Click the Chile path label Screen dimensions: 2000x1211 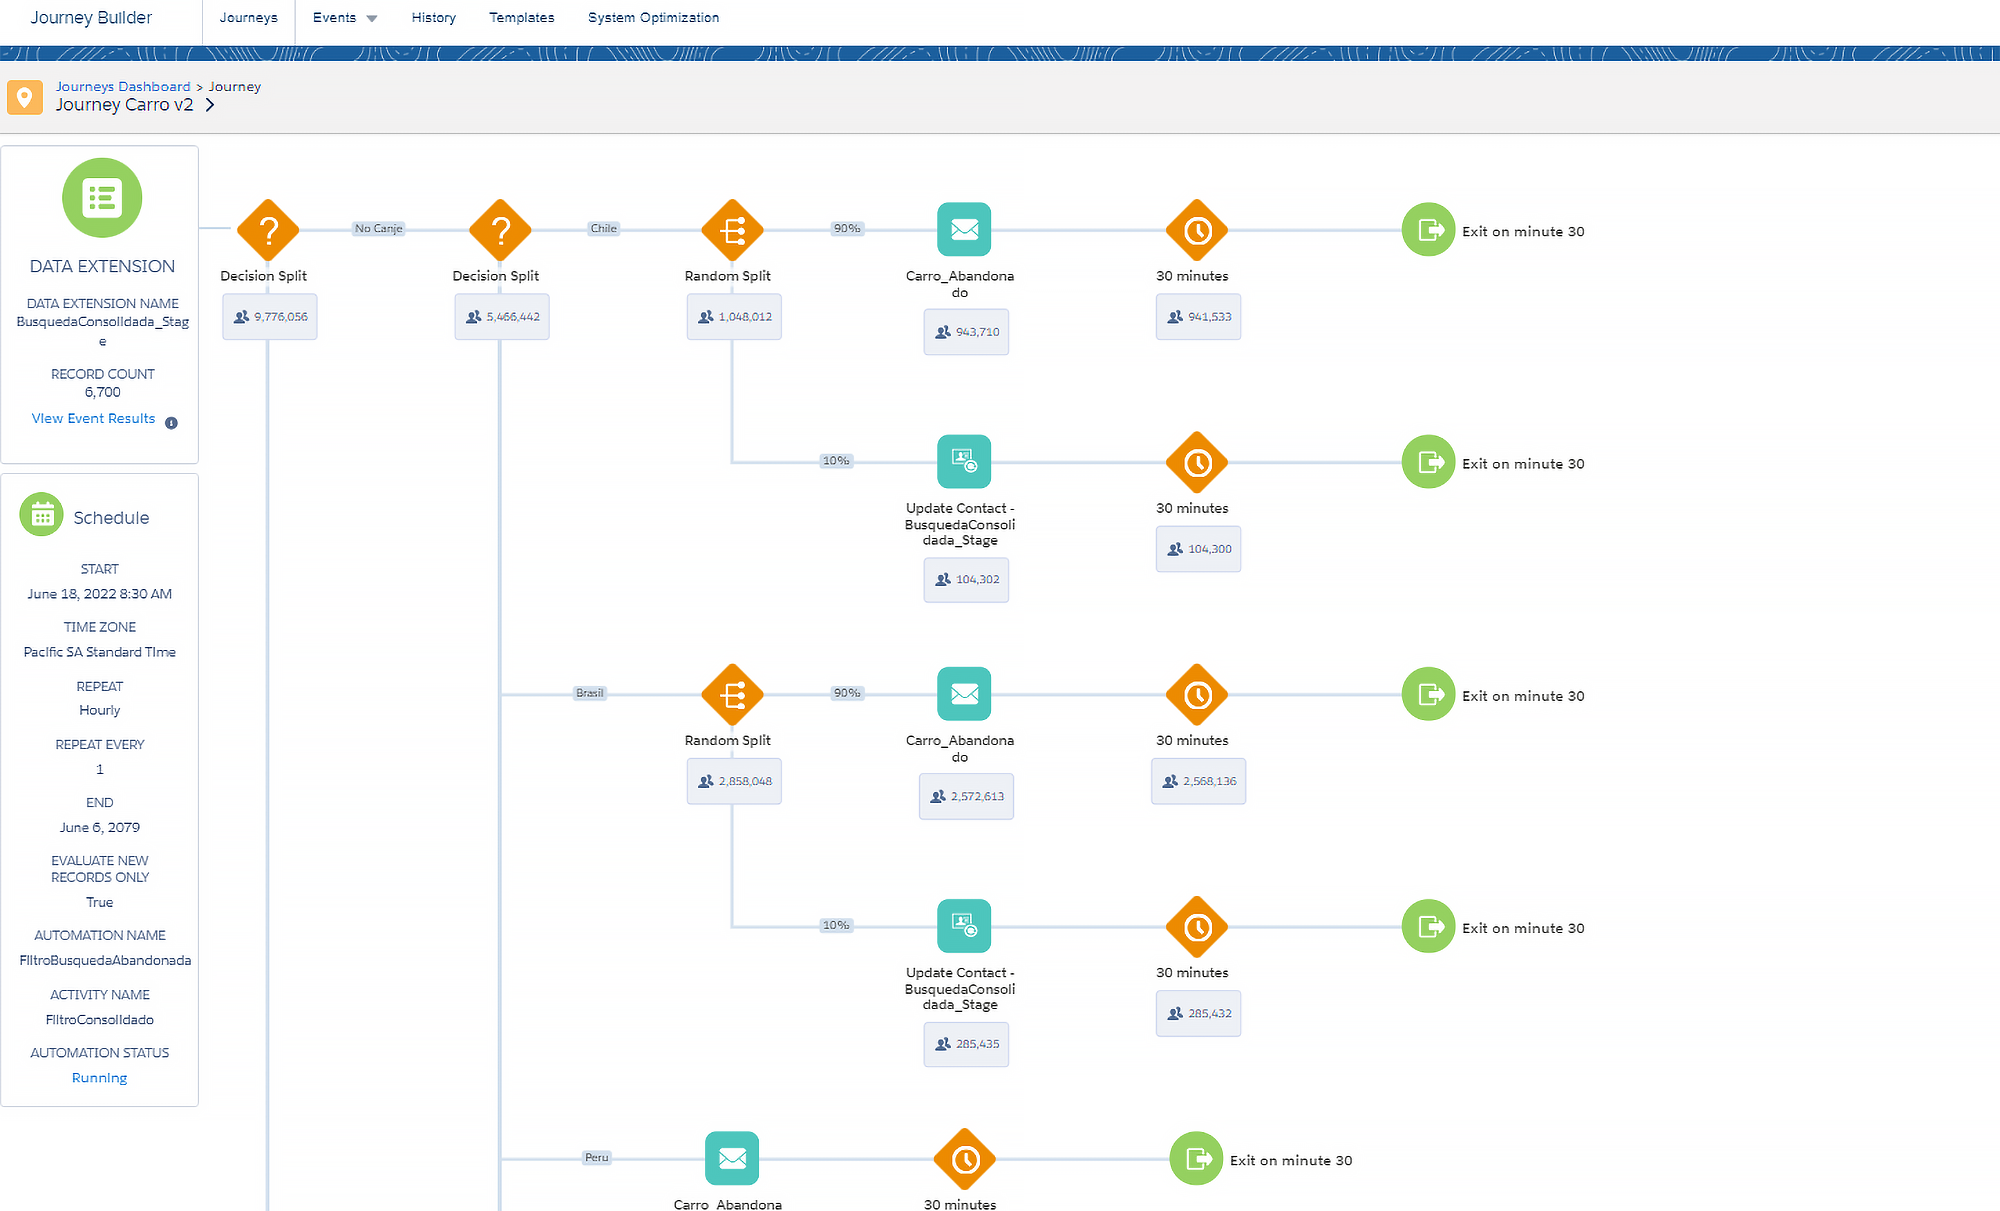(x=603, y=229)
